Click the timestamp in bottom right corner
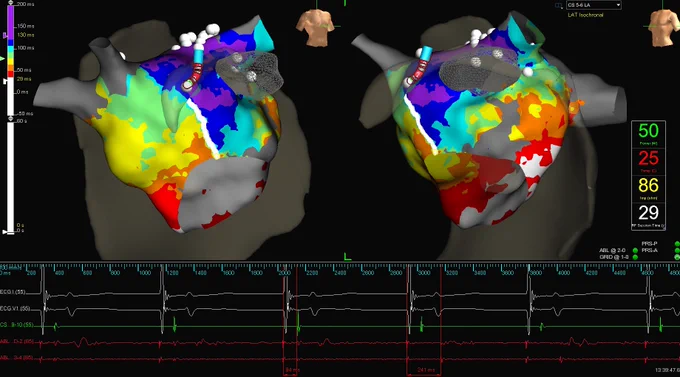Image resolution: width=680 pixels, height=377 pixels. point(667,370)
